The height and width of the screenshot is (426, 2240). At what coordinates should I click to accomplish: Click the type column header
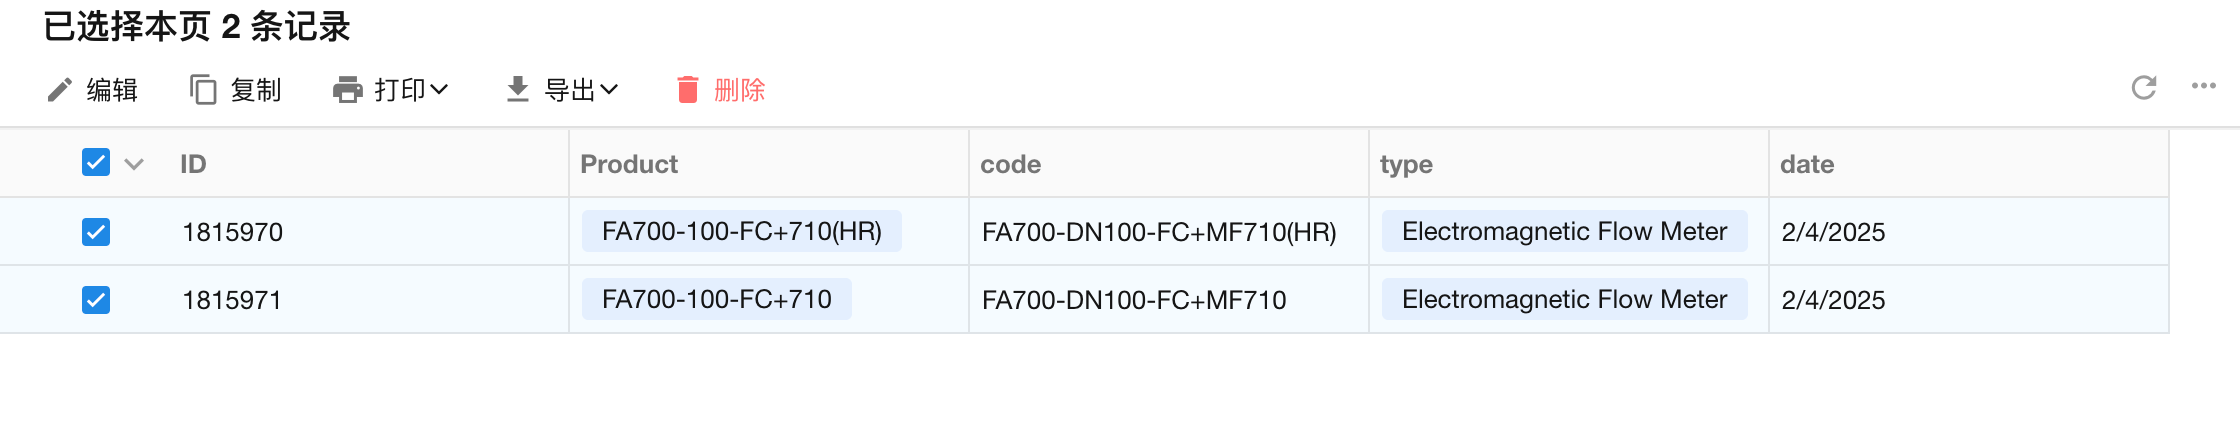1406,164
